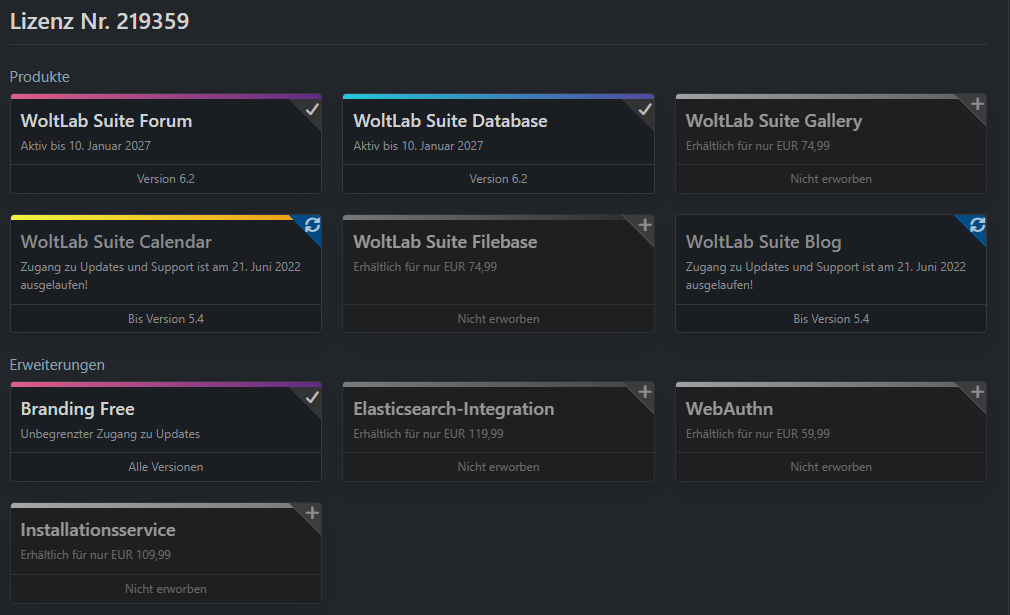Select Version 6.2 under Suite Database

click(x=498, y=179)
